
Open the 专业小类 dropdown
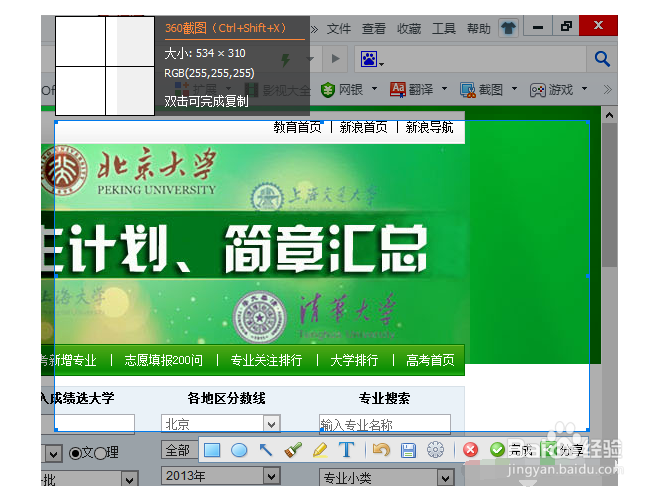(x=387, y=477)
